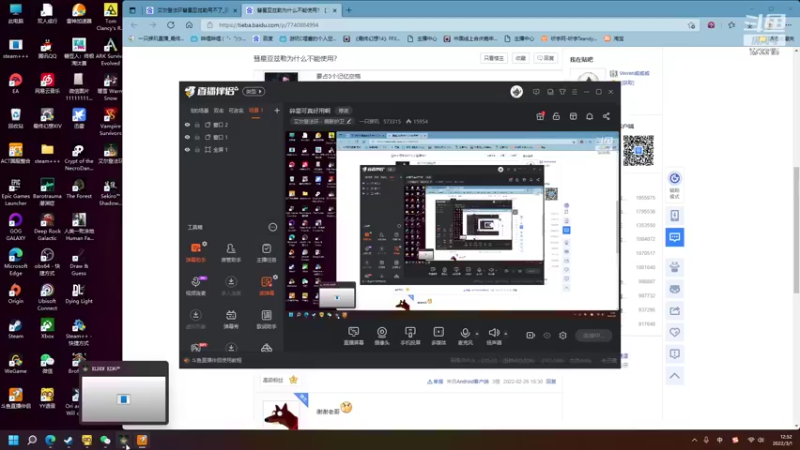Open the 歌词助手 lyrics assistant tool
This screenshot has height=450, width=800.
pos(266,319)
